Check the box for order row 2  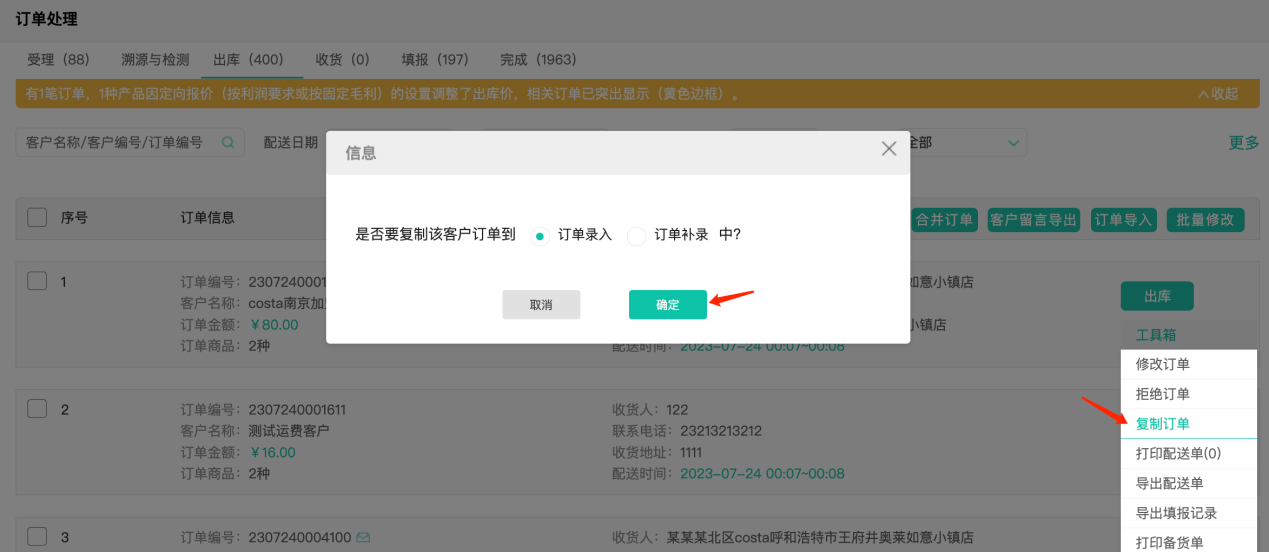point(37,408)
